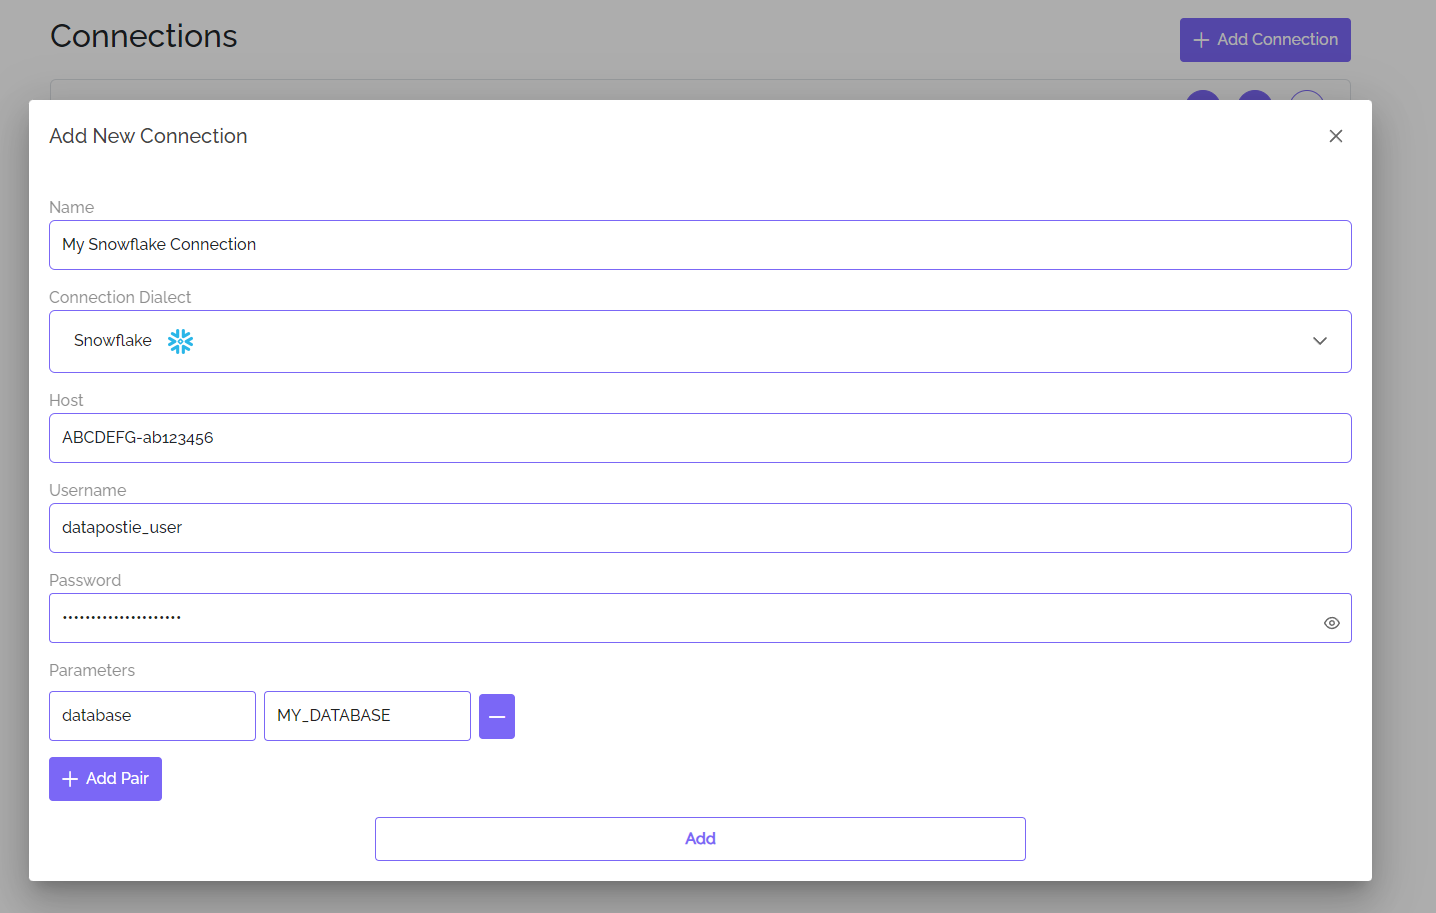Click the Snowflake logo icon

180,341
